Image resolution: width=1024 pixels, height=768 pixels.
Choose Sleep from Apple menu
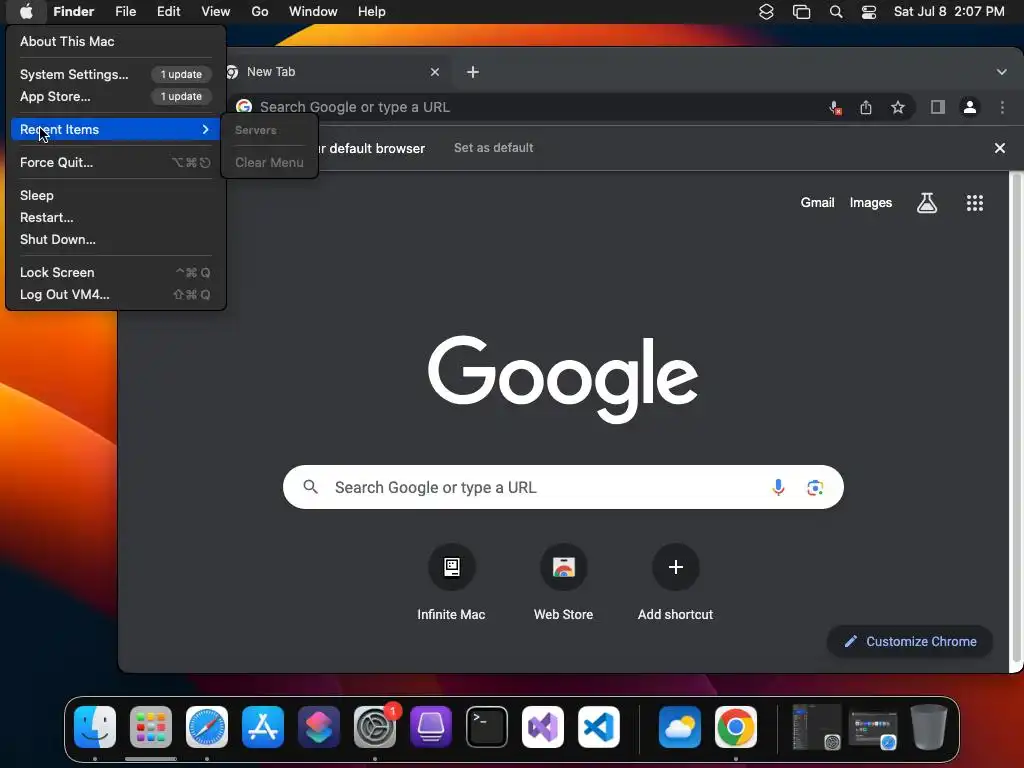[x=115, y=195]
